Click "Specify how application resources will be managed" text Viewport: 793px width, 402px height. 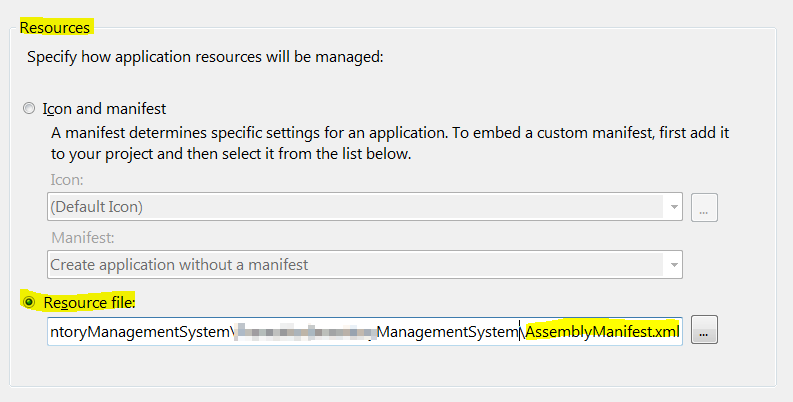[x=205, y=58]
